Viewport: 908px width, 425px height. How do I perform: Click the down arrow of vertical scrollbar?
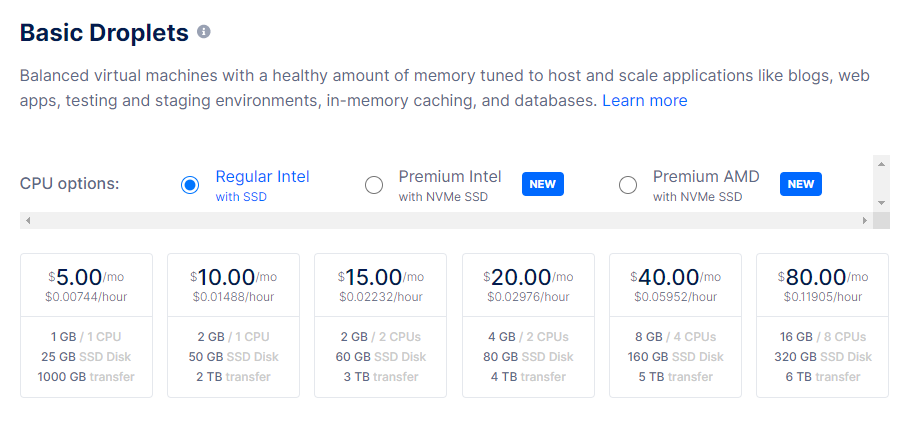click(x=881, y=203)
